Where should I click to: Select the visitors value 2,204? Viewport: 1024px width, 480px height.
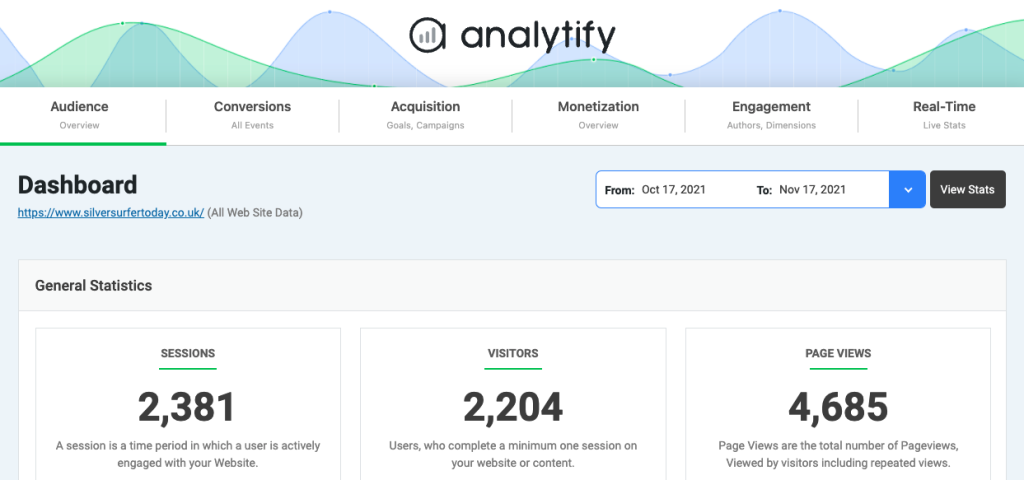[x=513, y=407]
